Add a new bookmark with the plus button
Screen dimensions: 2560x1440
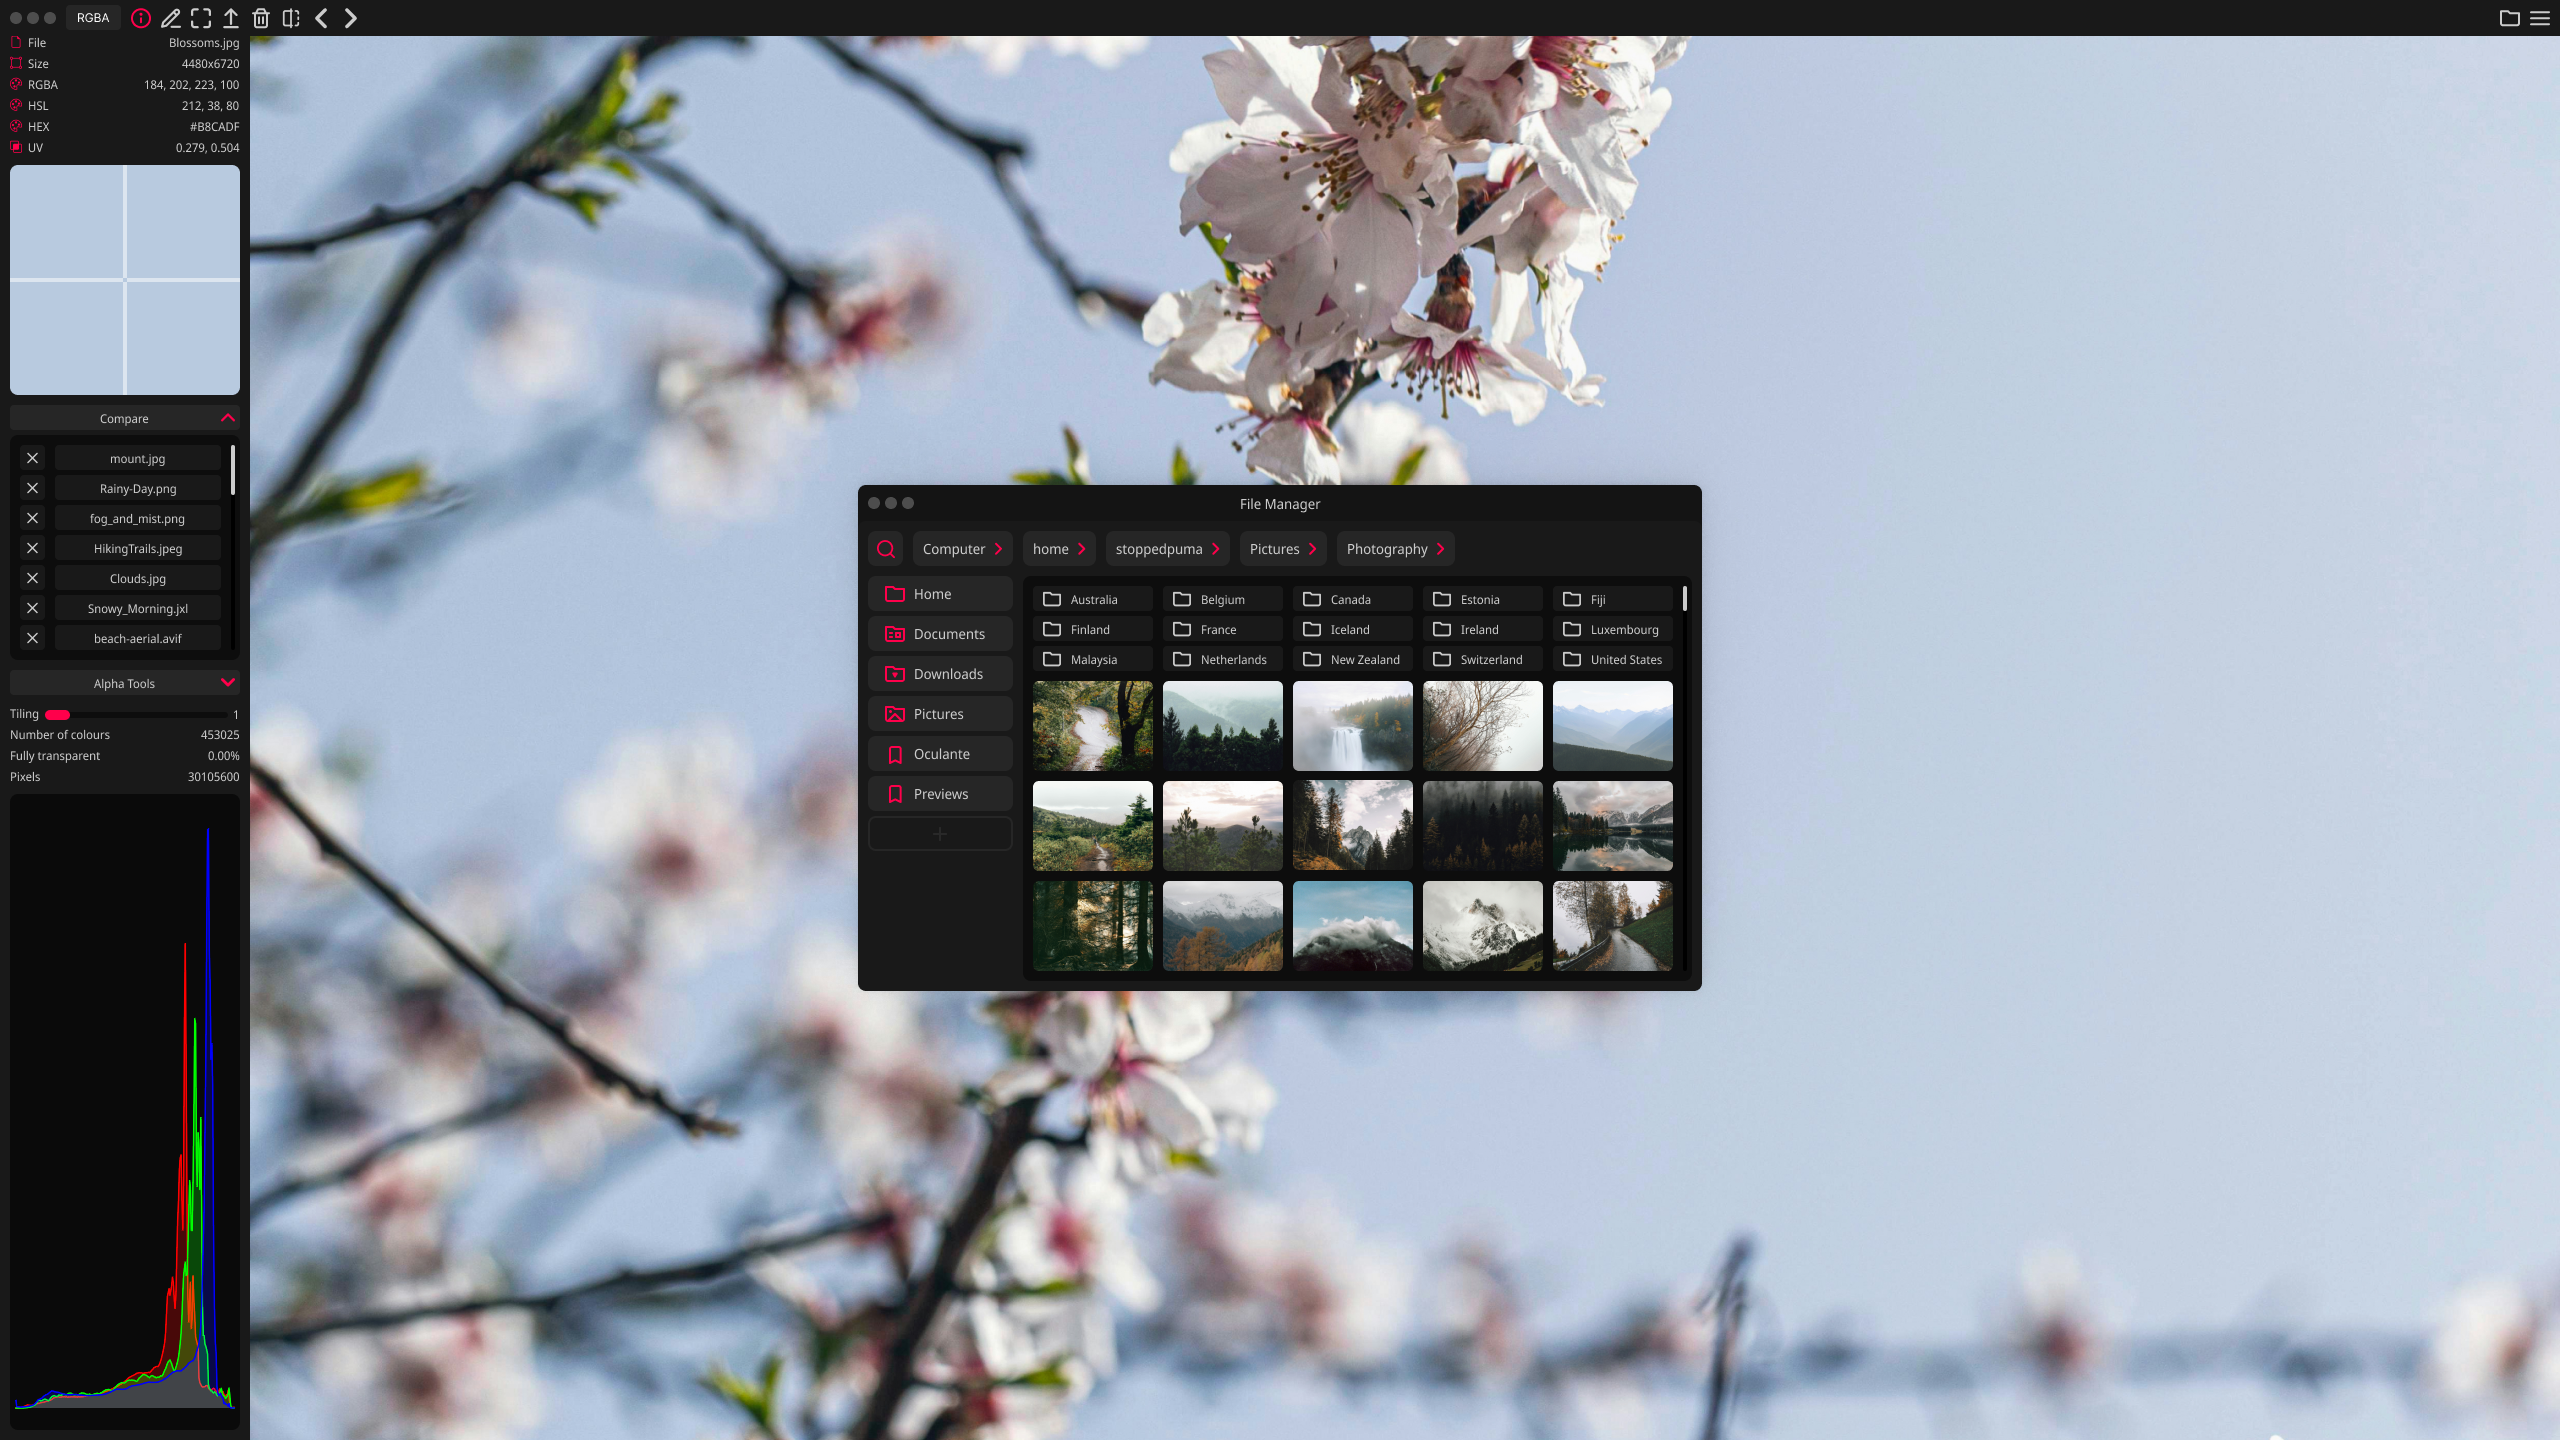click(x=940, y=833)
